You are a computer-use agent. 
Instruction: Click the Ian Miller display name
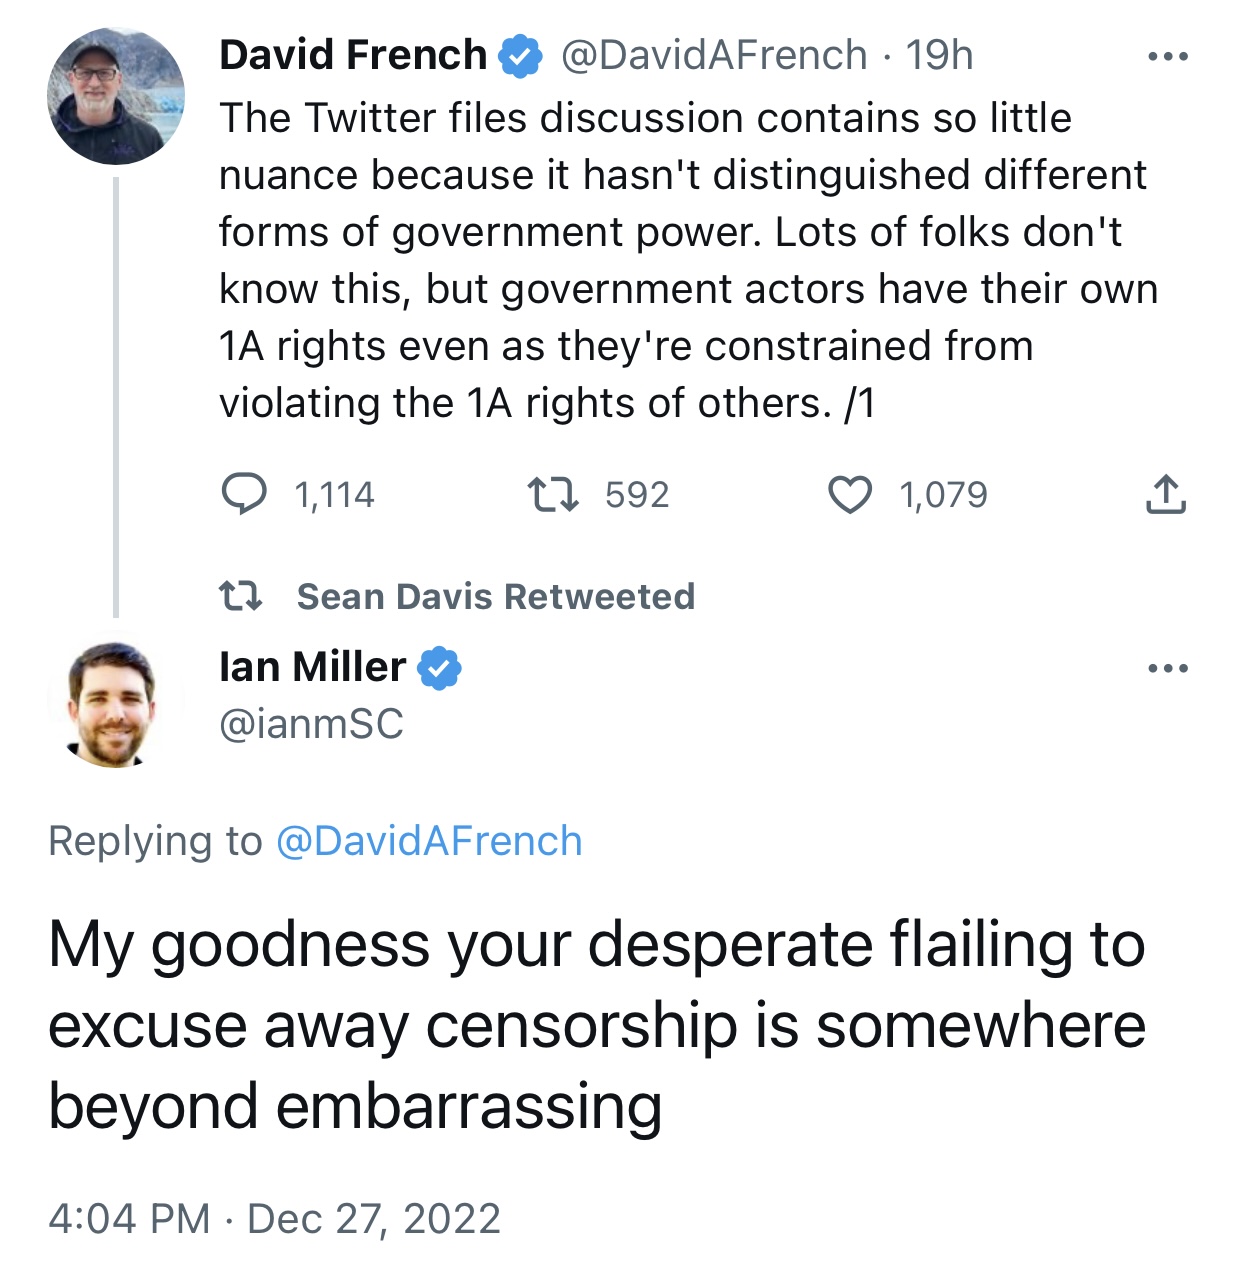313,666
